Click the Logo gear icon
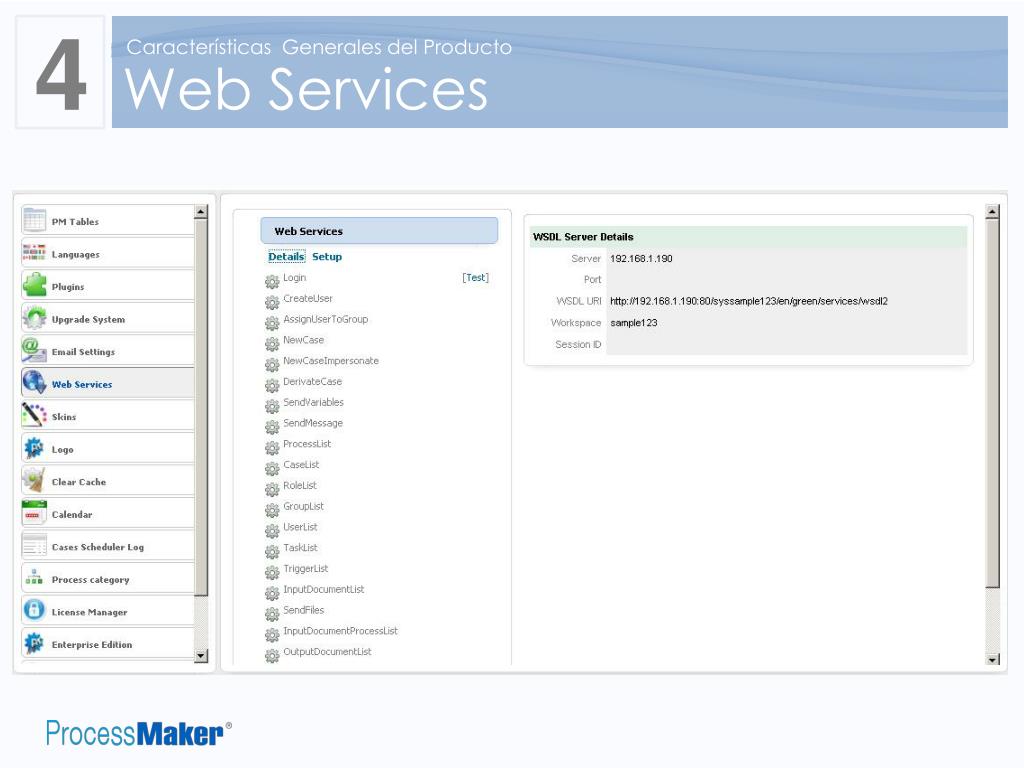This screenshot has width=1024, height=768. tap(34, 448)
